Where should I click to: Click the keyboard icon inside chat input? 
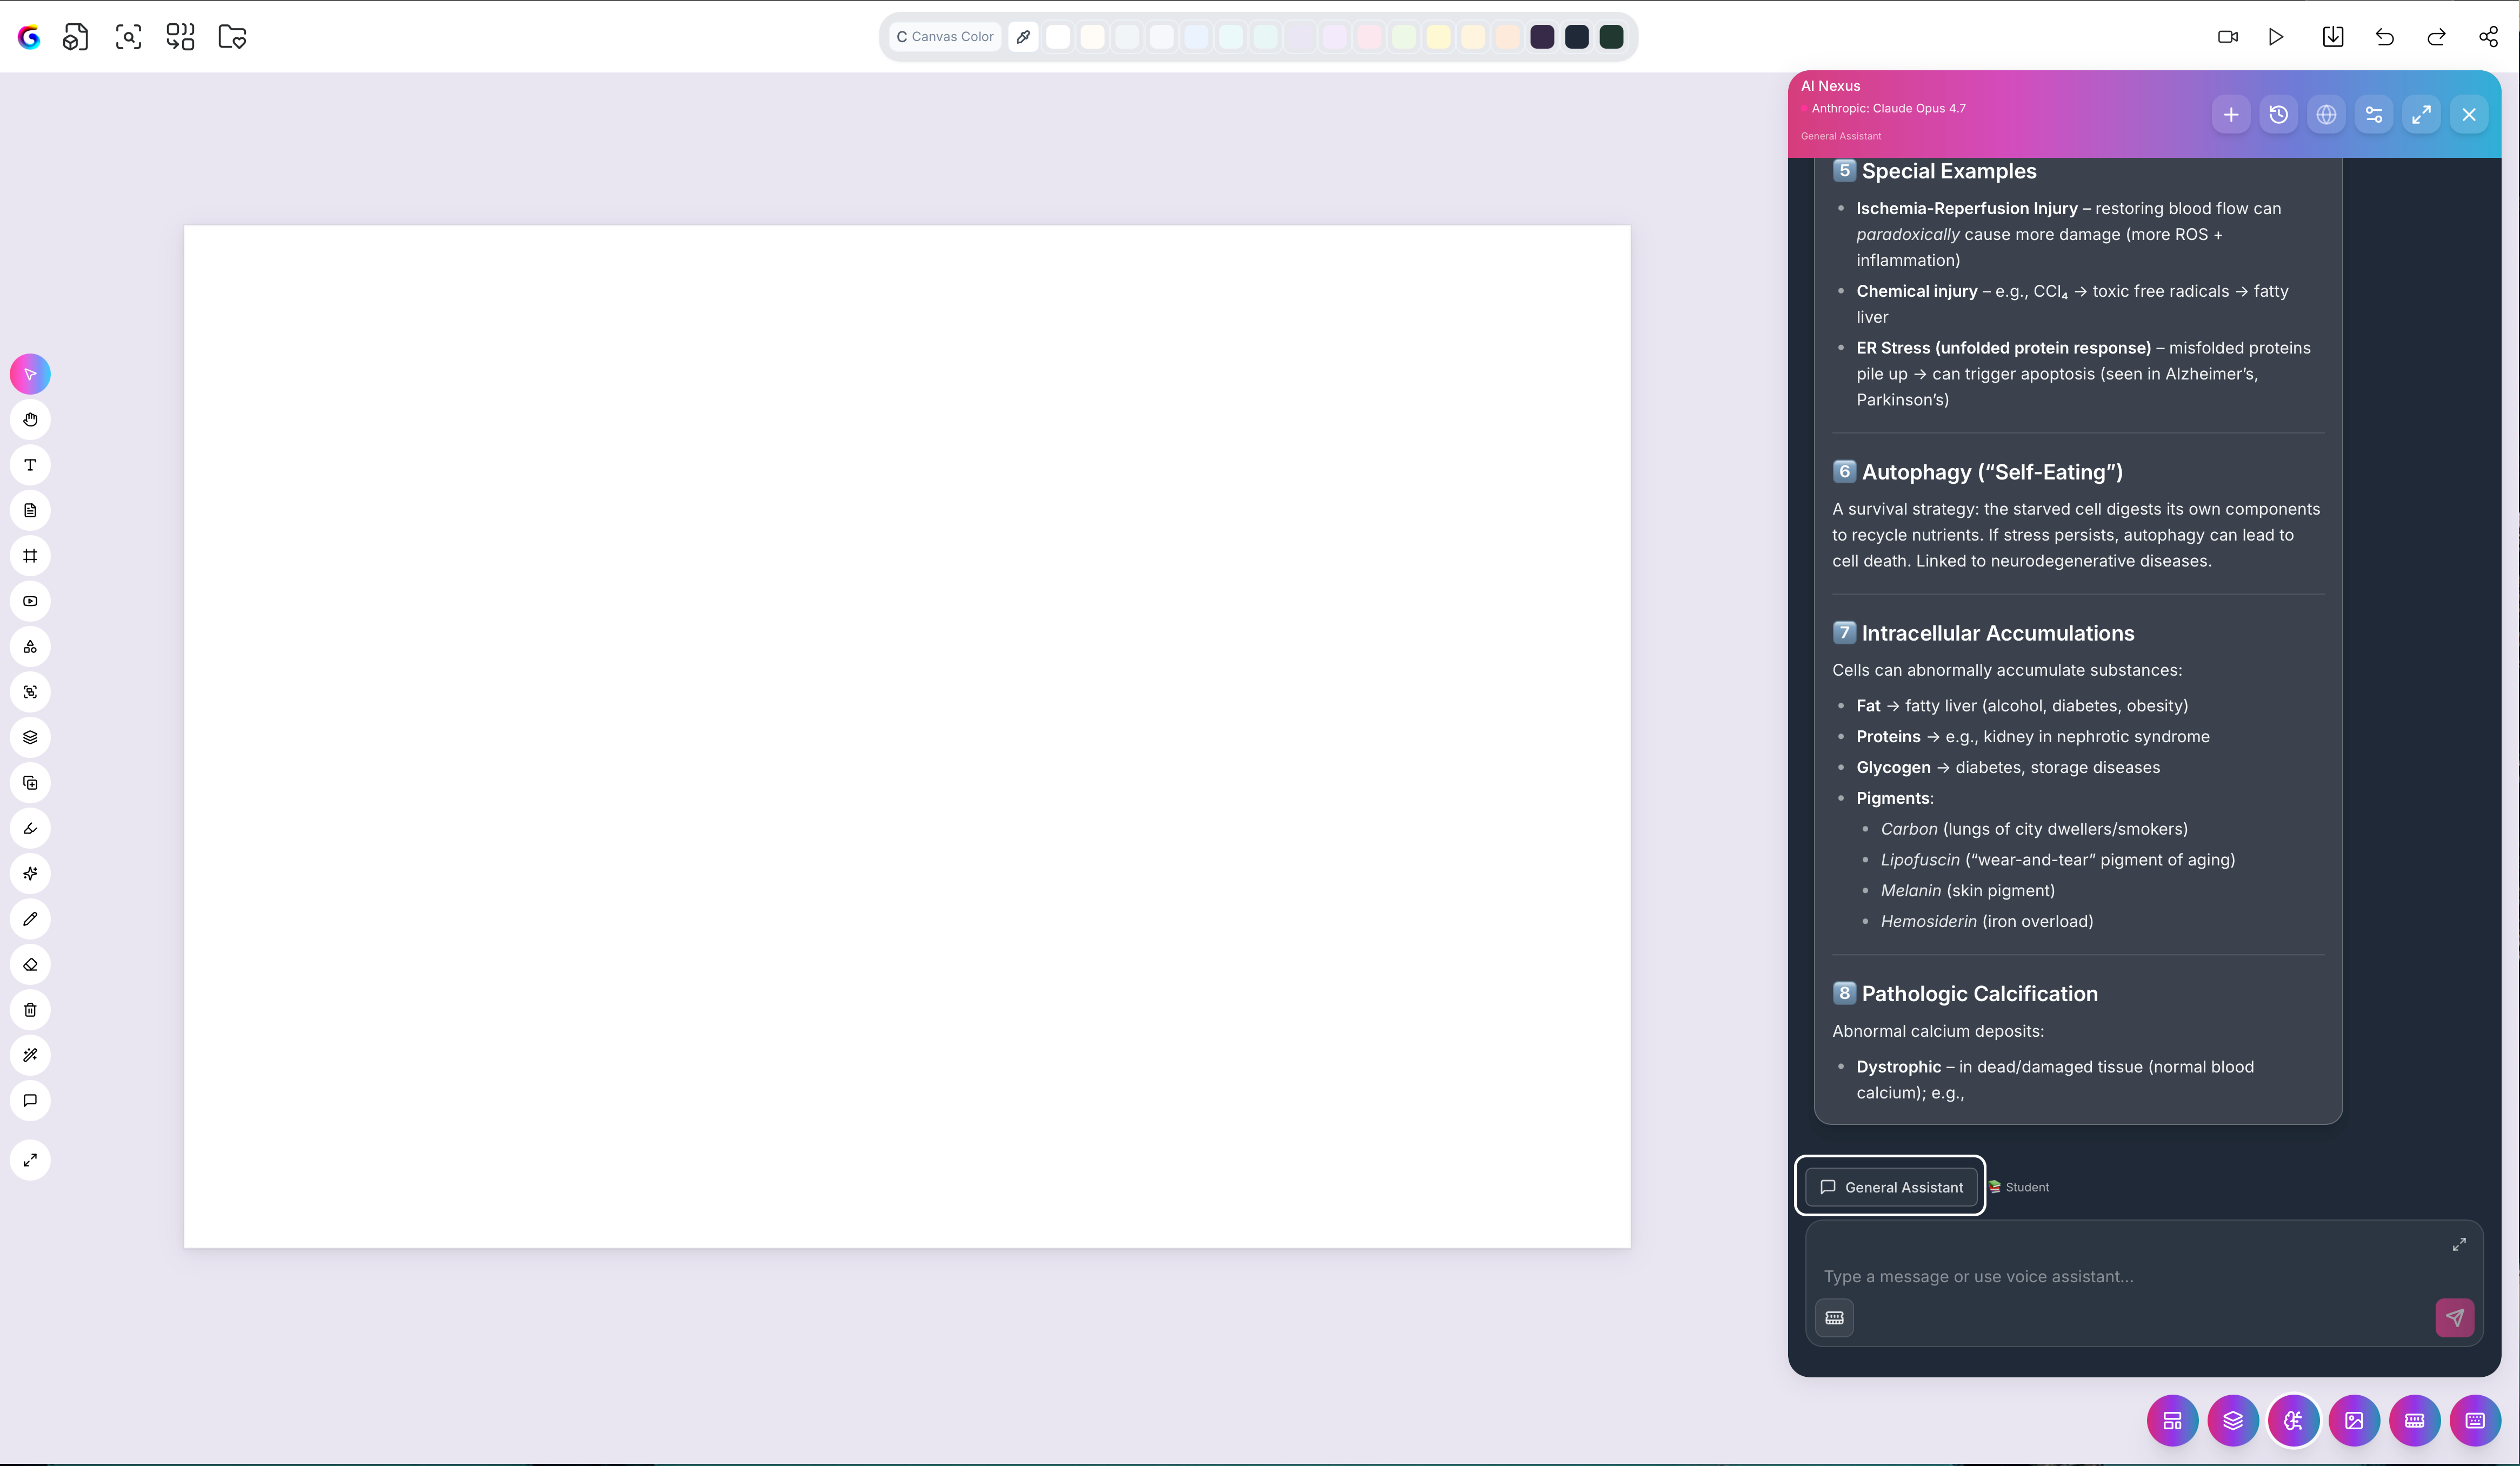tap(1834, 1318)
